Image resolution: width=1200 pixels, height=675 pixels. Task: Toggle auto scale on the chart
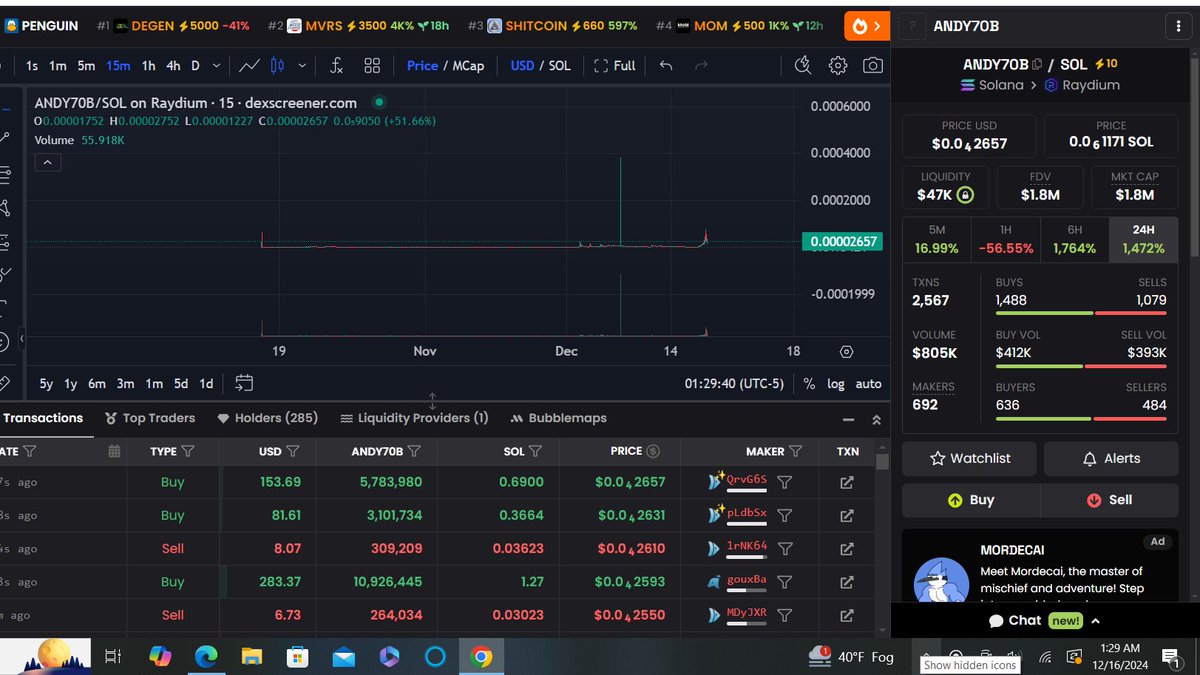[869, 383]
